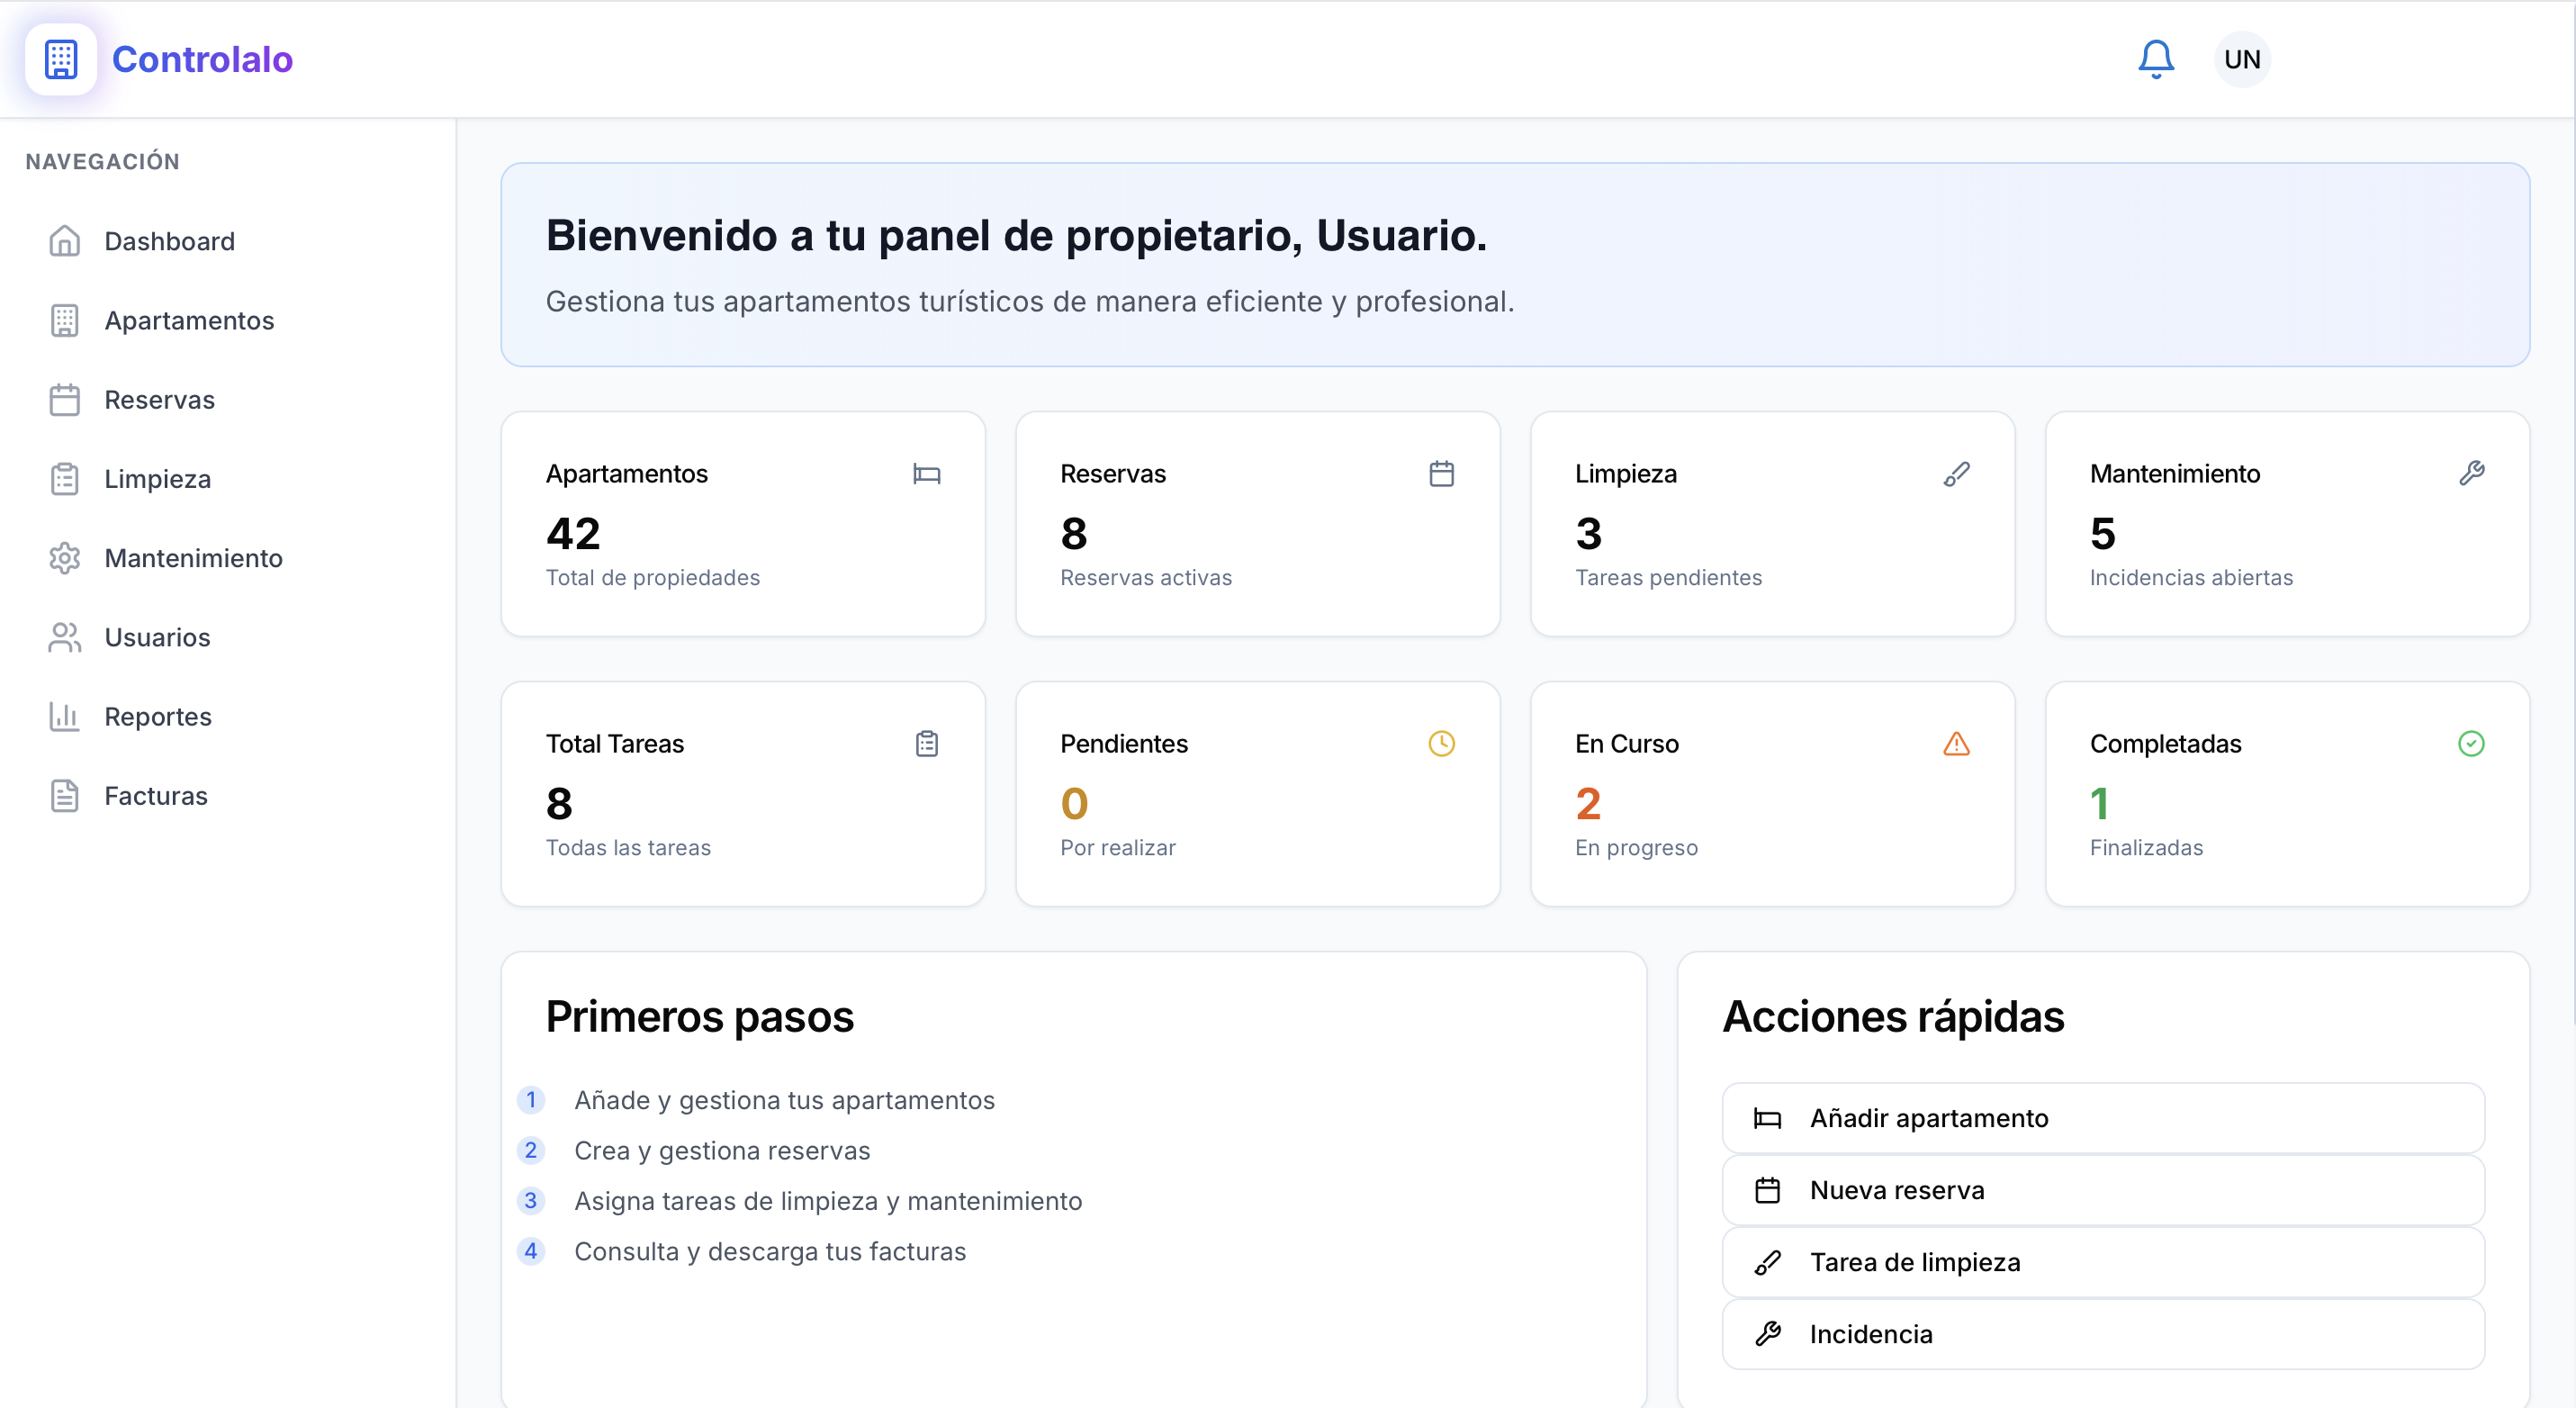The width and height of the screenshot is (2576, 1408).
Task: Click the Mantenimiento gear icon in sidebar
Action: tap(65, 558)
